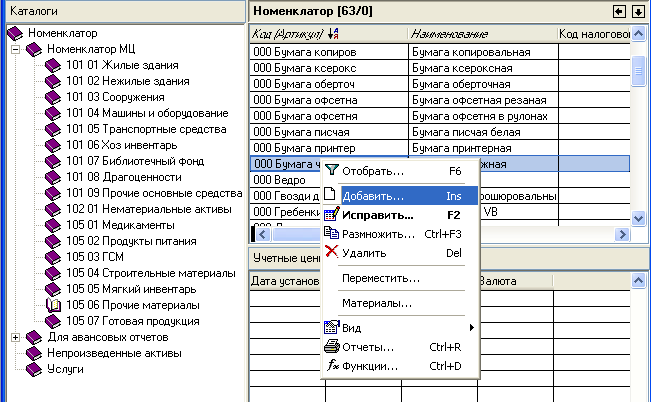Click the up arrow of the Учетные цены scrollbar

coord(639,281)
